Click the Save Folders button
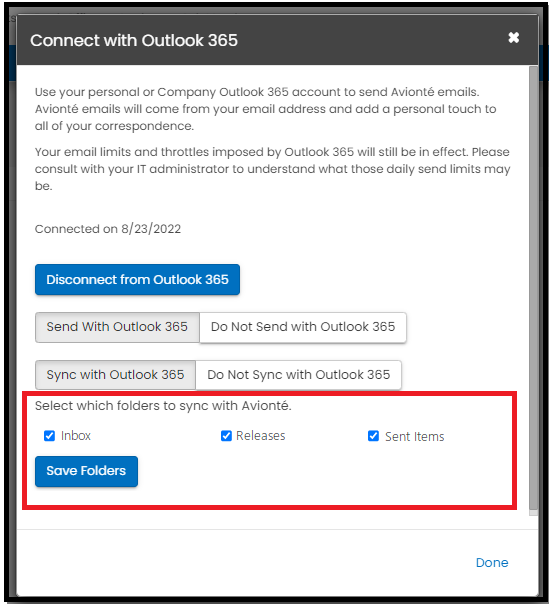This screenshot has width=549, height=608. (86, 471)
